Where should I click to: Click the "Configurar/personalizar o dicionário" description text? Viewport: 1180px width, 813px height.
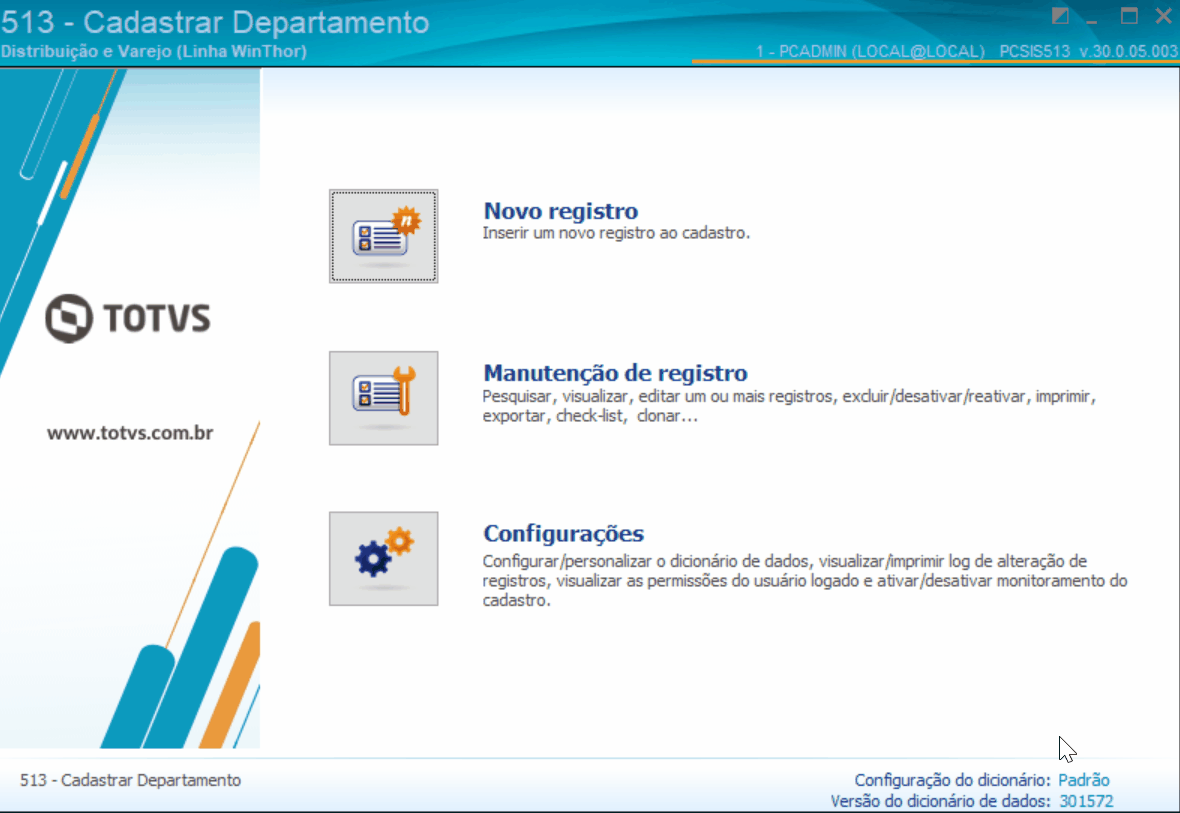click(804, 580)
